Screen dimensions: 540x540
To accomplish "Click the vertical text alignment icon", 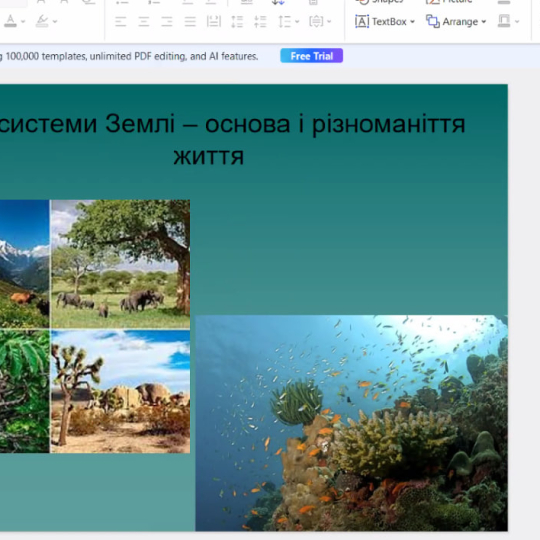I will coord(316,22).
